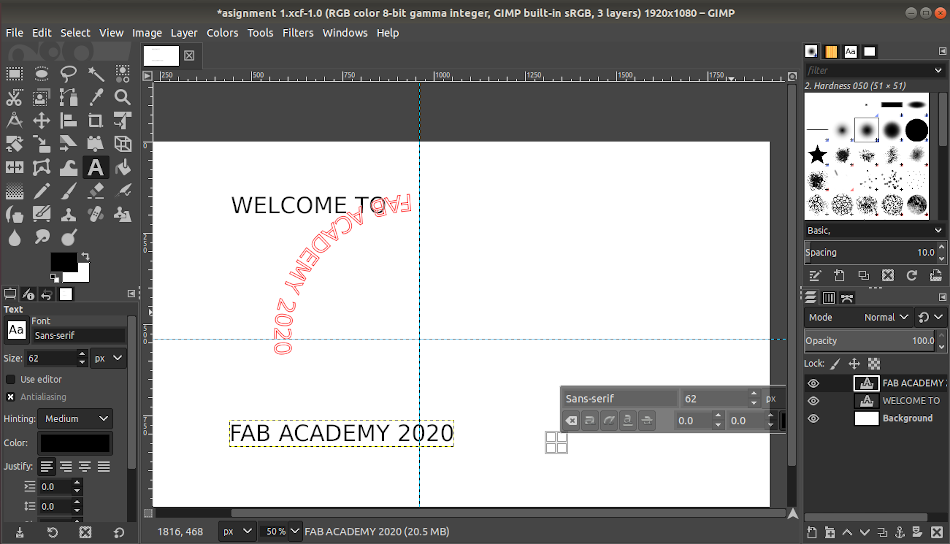Image resolution: width=950 pixels, height=544 pixels.
Task: Open the Layer menu
Action: tap(184, 33)
